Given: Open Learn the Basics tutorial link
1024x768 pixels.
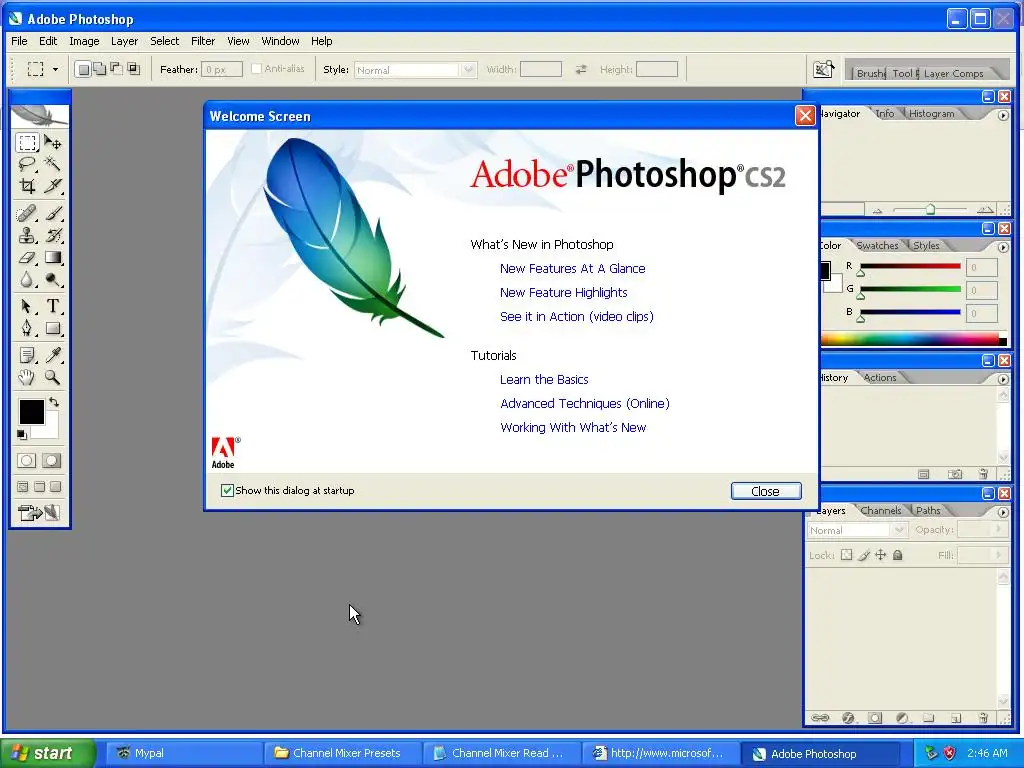Looking at the screenshot, I should [x=544, y=379].
